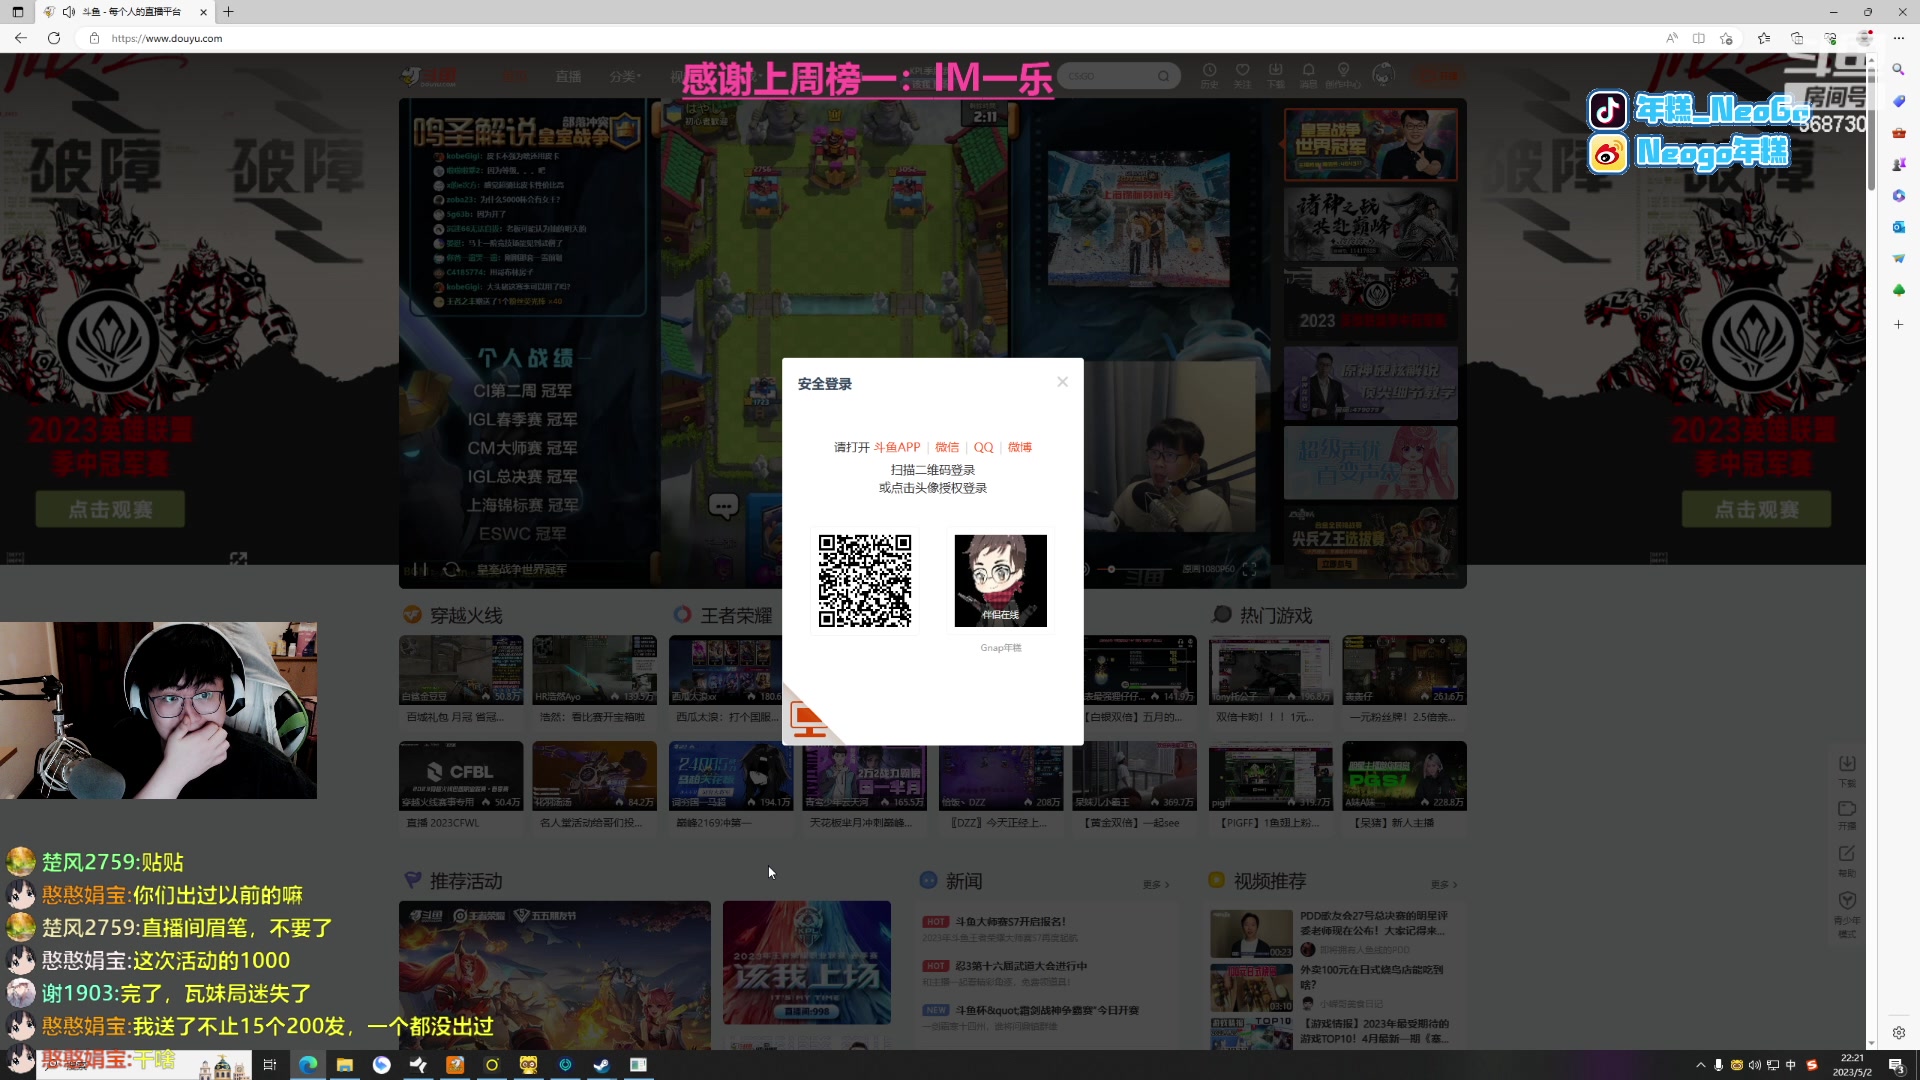Click the QR code in login dialog
This screenshot has width=1920, height=1080.
coord(865,581)
